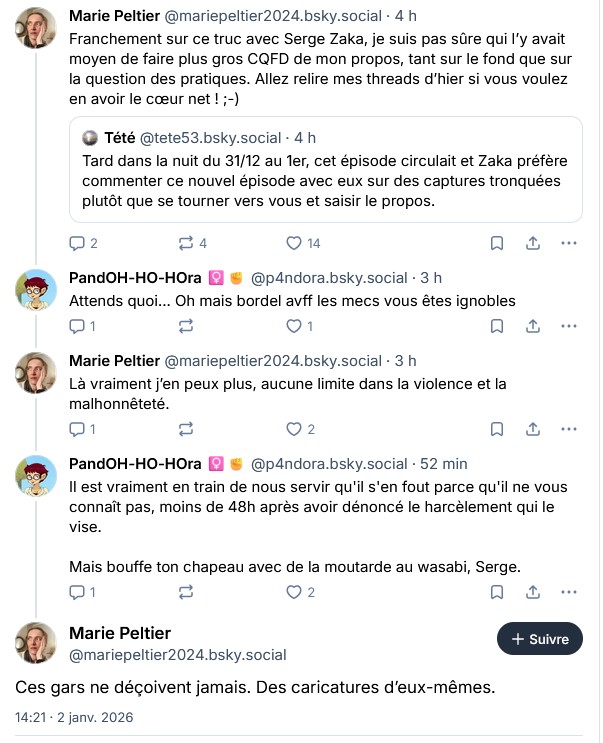Open more options on "bouffe ton chapeau" post
Screen dimensions: 603x743
[569, 592]
